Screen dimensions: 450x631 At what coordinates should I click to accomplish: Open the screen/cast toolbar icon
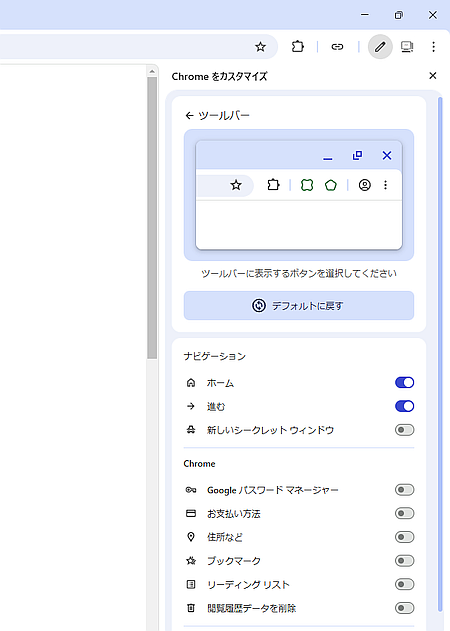pyautogui.click(x=407, y=47)
